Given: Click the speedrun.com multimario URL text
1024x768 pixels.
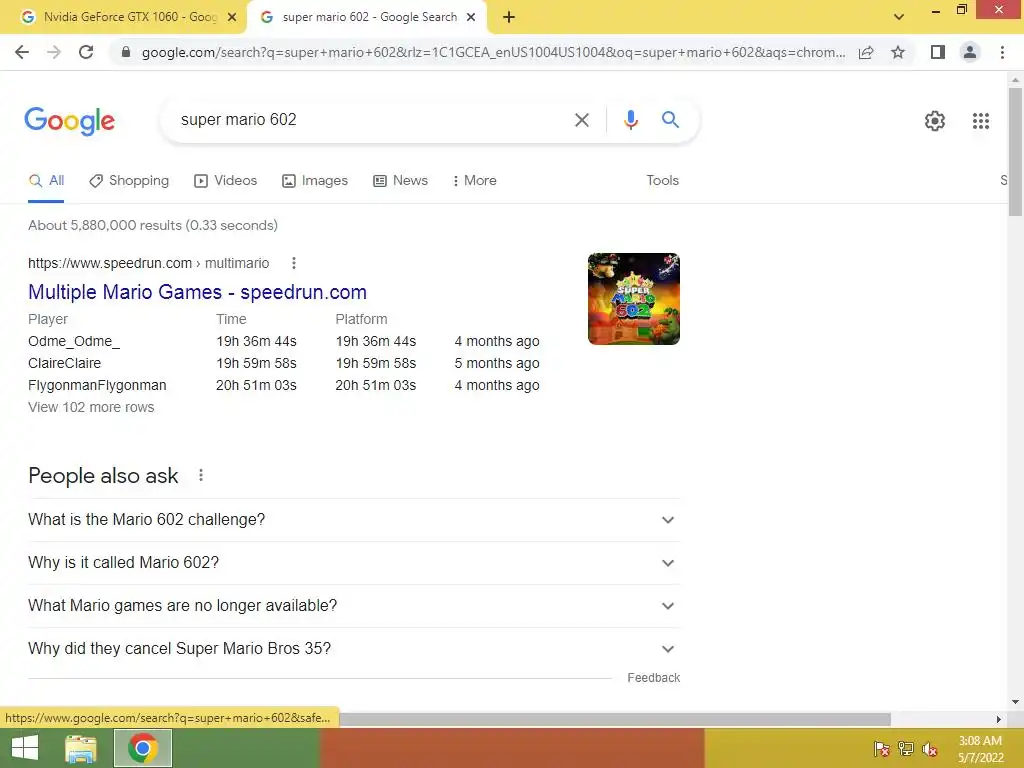Looking at the screenshot, I should tap(148, 263).
